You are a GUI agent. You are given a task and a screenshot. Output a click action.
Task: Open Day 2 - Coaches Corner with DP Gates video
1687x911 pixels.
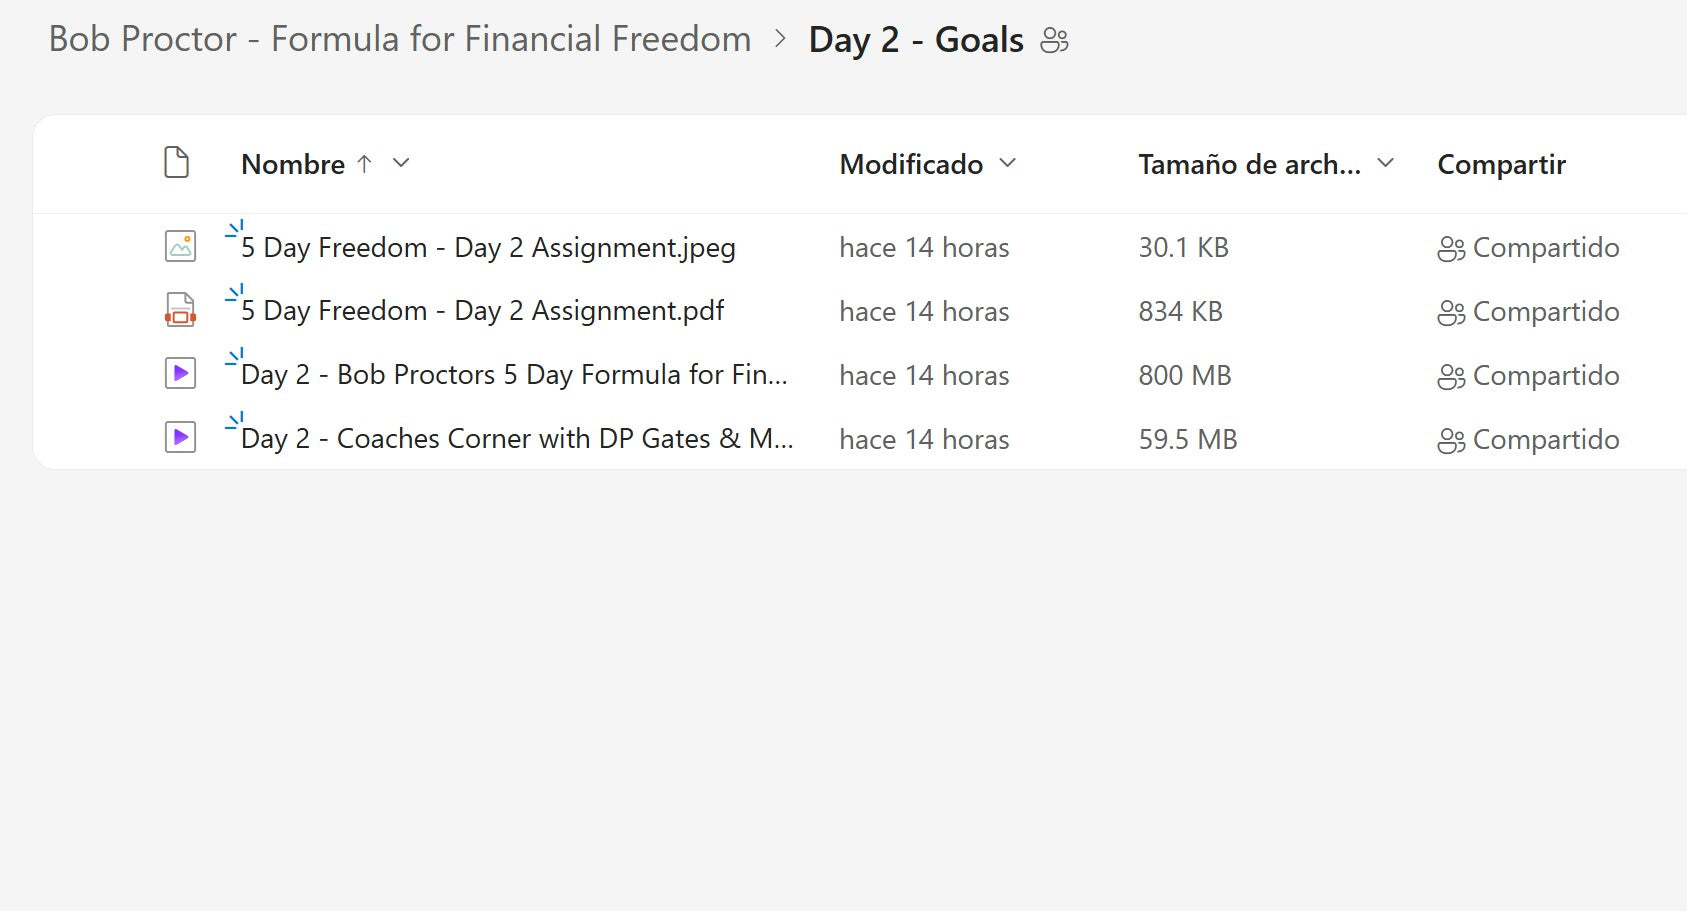tap(517, 439)
